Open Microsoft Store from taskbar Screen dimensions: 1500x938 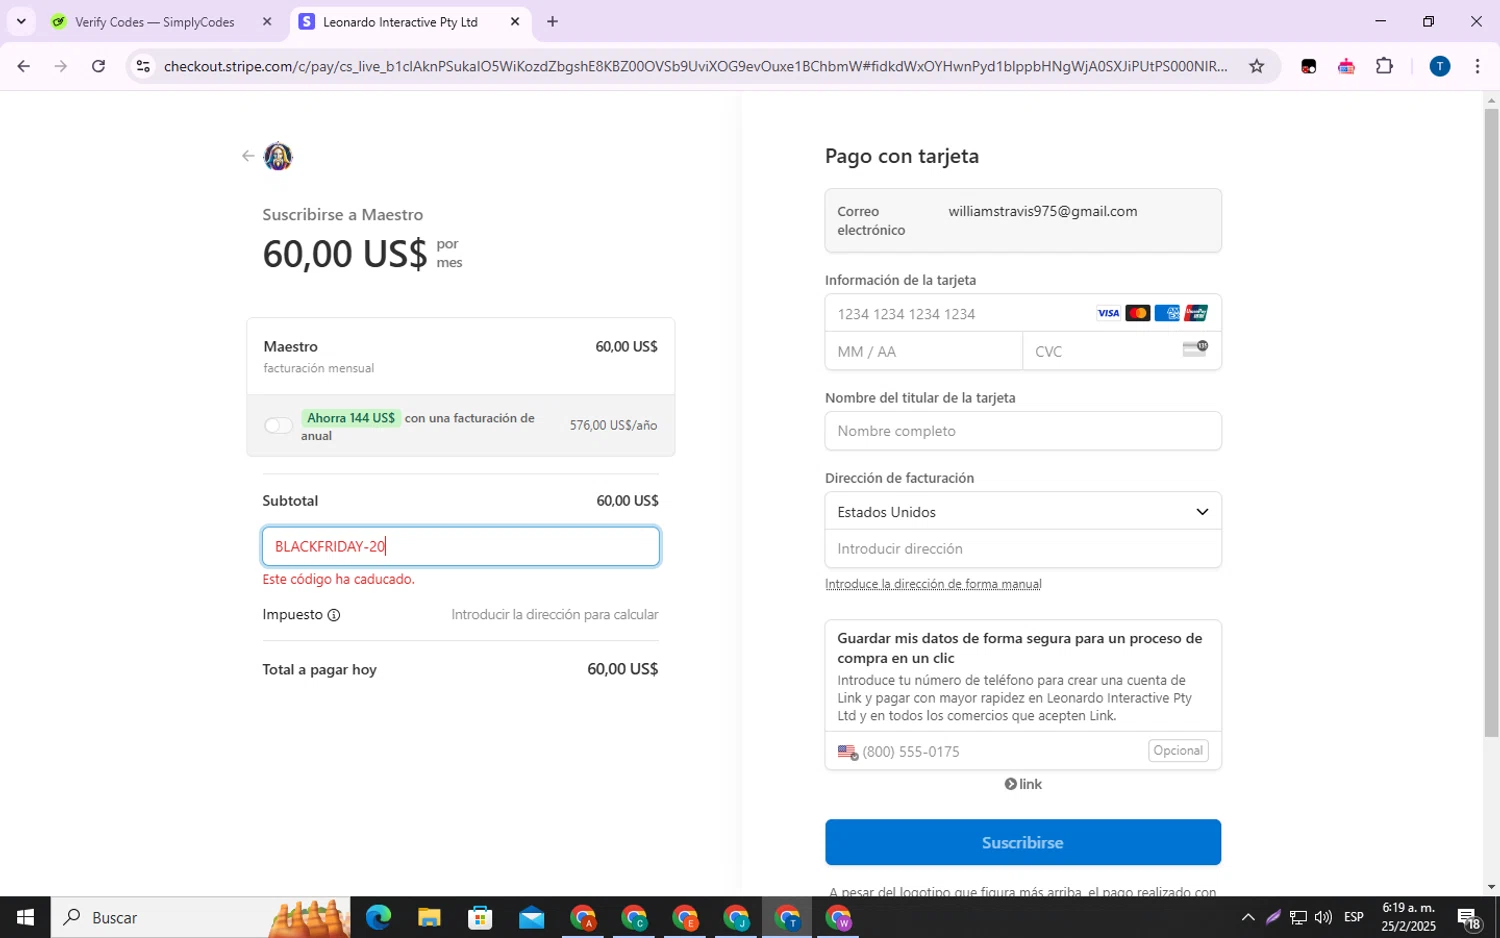(480, 917)
